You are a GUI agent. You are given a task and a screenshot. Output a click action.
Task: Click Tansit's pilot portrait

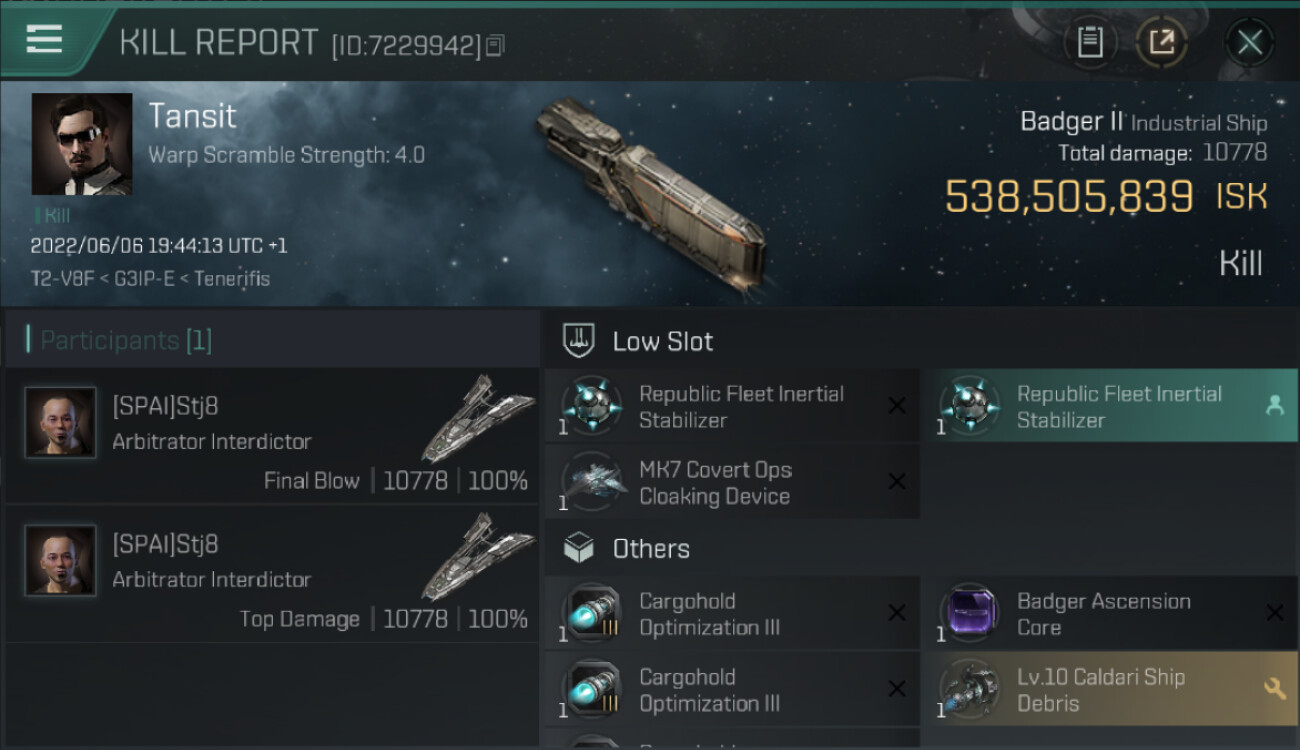pyautogui.click(x=82, y=144)
